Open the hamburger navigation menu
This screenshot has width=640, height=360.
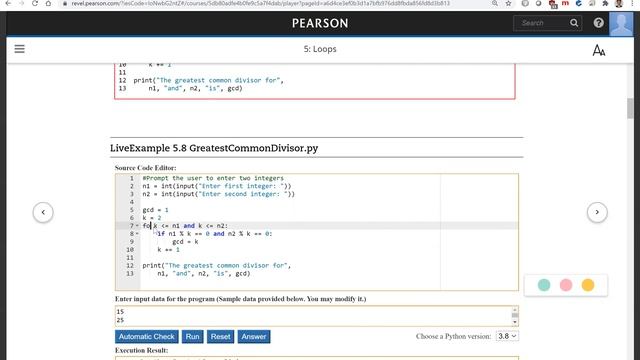tap(20, 49)
